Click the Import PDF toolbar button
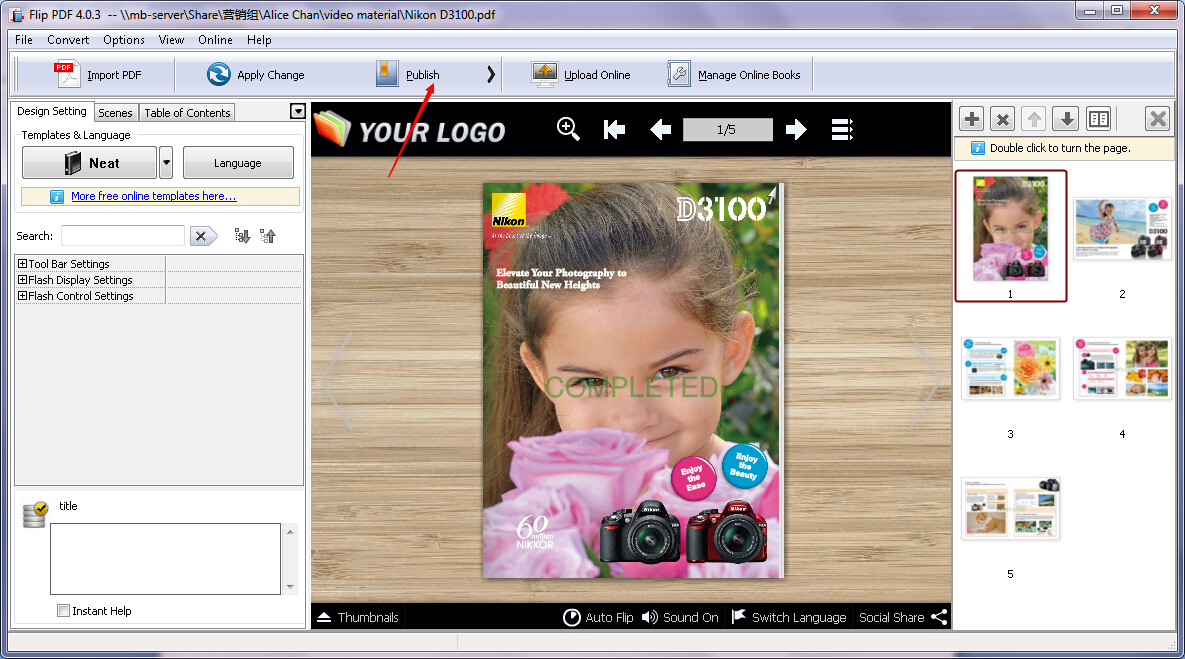 98,75
